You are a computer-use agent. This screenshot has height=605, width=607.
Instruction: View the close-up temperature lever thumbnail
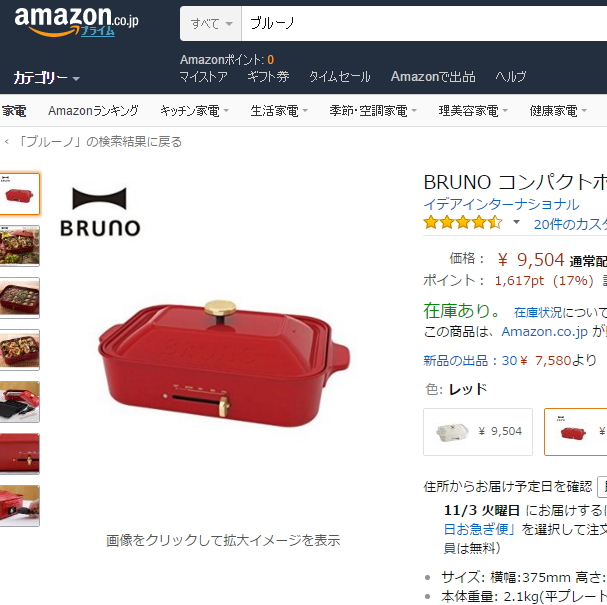[x=19, y=454]
